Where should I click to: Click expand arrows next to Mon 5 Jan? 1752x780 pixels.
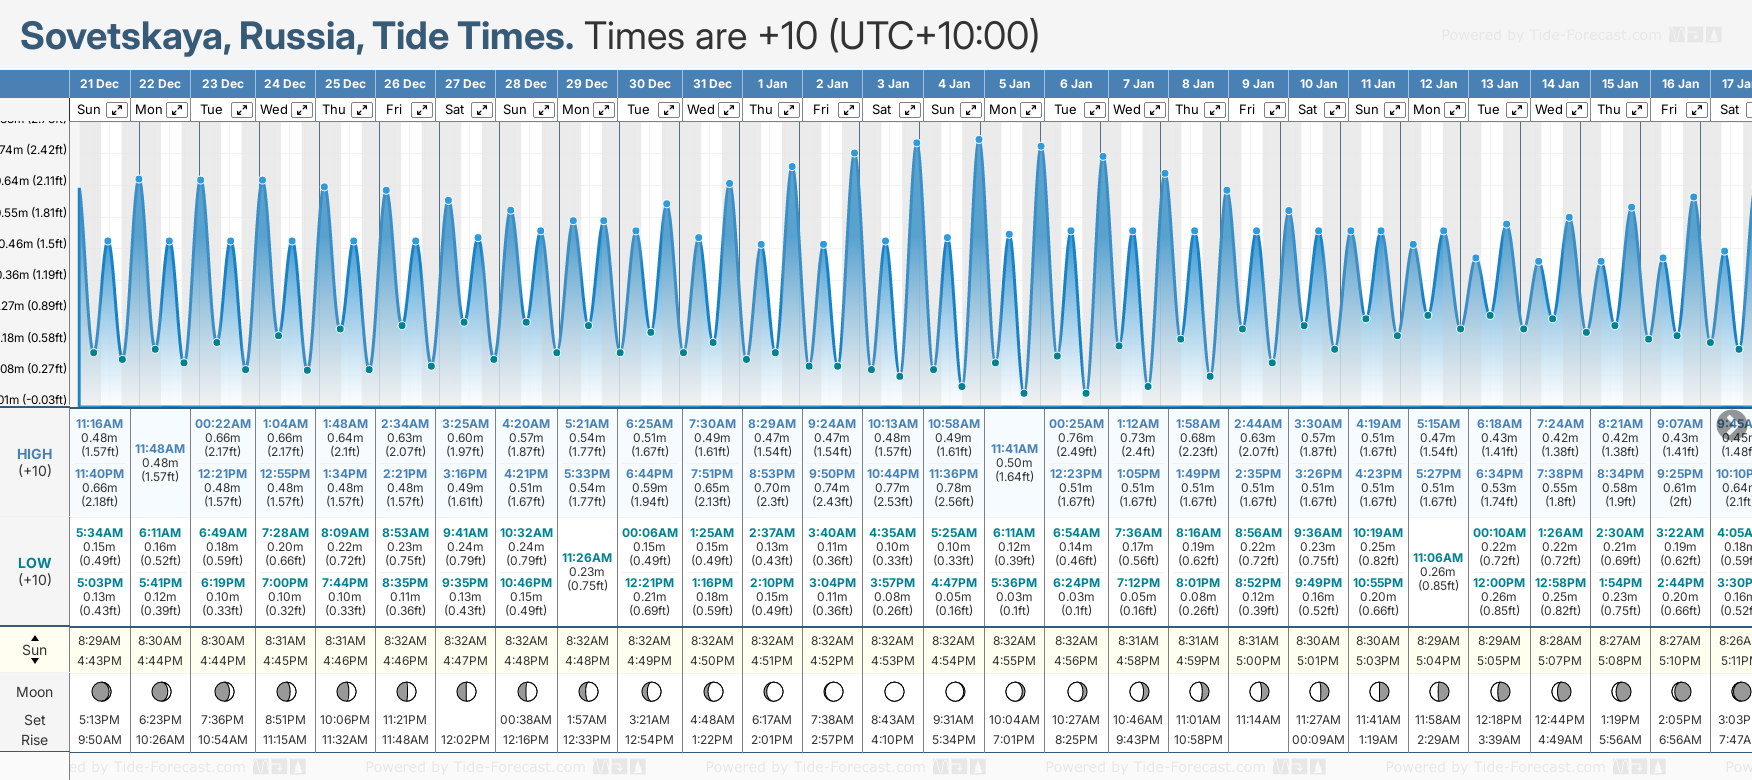[1030, 110]
